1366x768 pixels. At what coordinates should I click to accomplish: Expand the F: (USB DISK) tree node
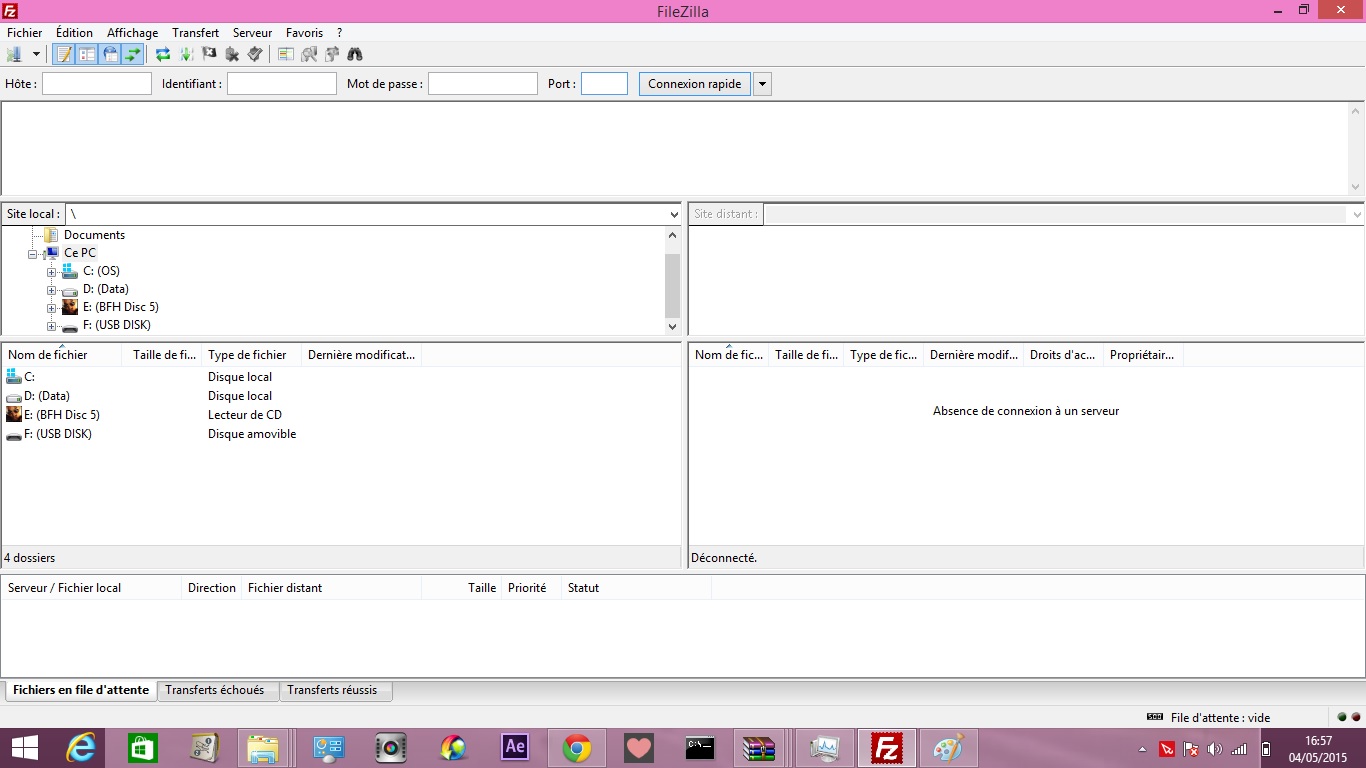pyautogui.click(x=52, y=326)
